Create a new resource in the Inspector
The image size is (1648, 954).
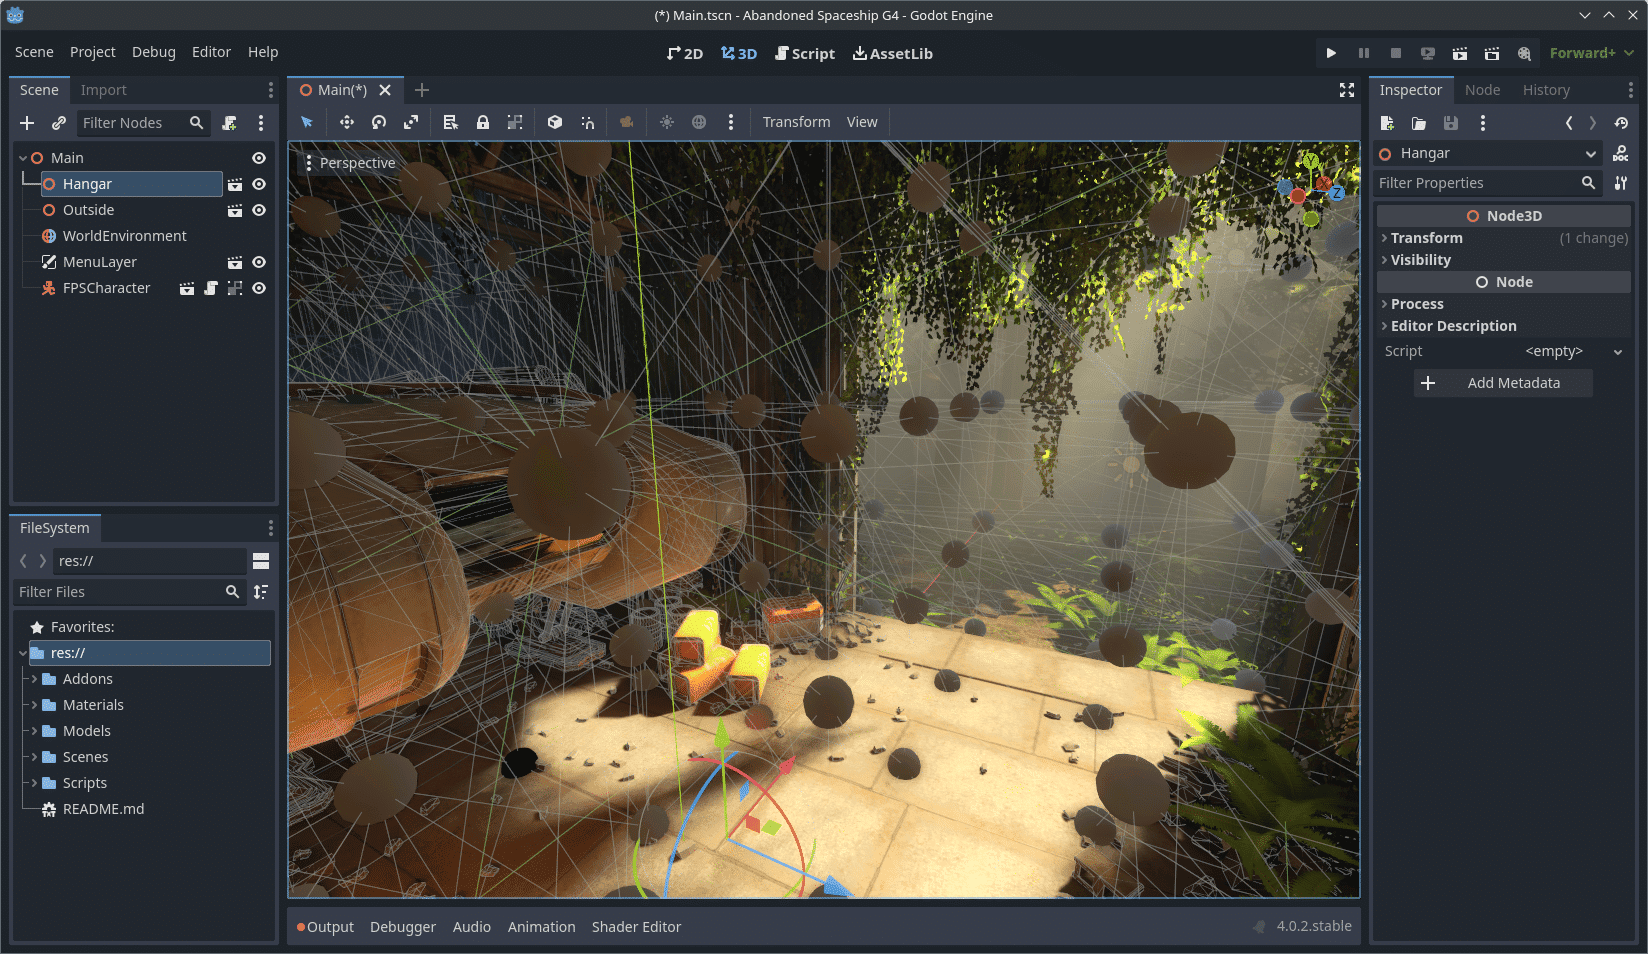pyautogui.click(x=1386, y=122)
